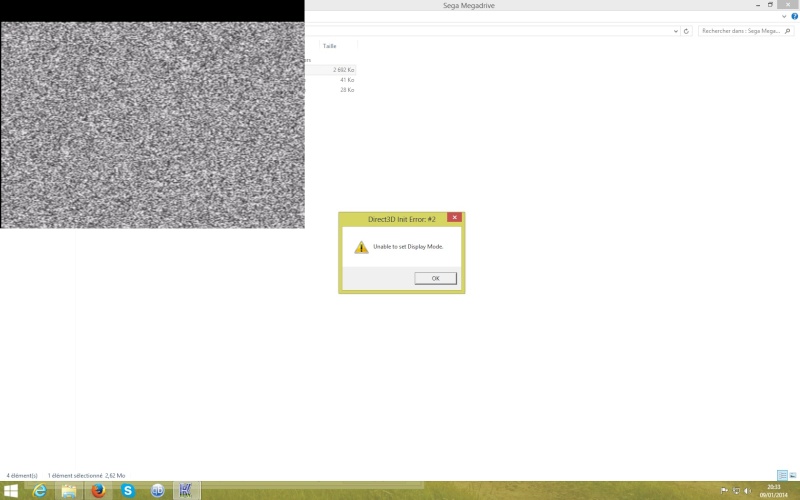Restore down the Sega Megadrive window
Screen dimensions: 800x500
770,5
